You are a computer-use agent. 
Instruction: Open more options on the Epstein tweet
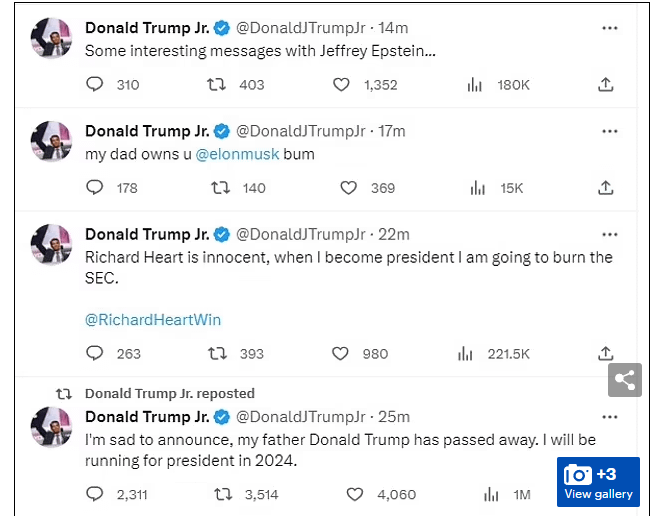click(609, 28)
